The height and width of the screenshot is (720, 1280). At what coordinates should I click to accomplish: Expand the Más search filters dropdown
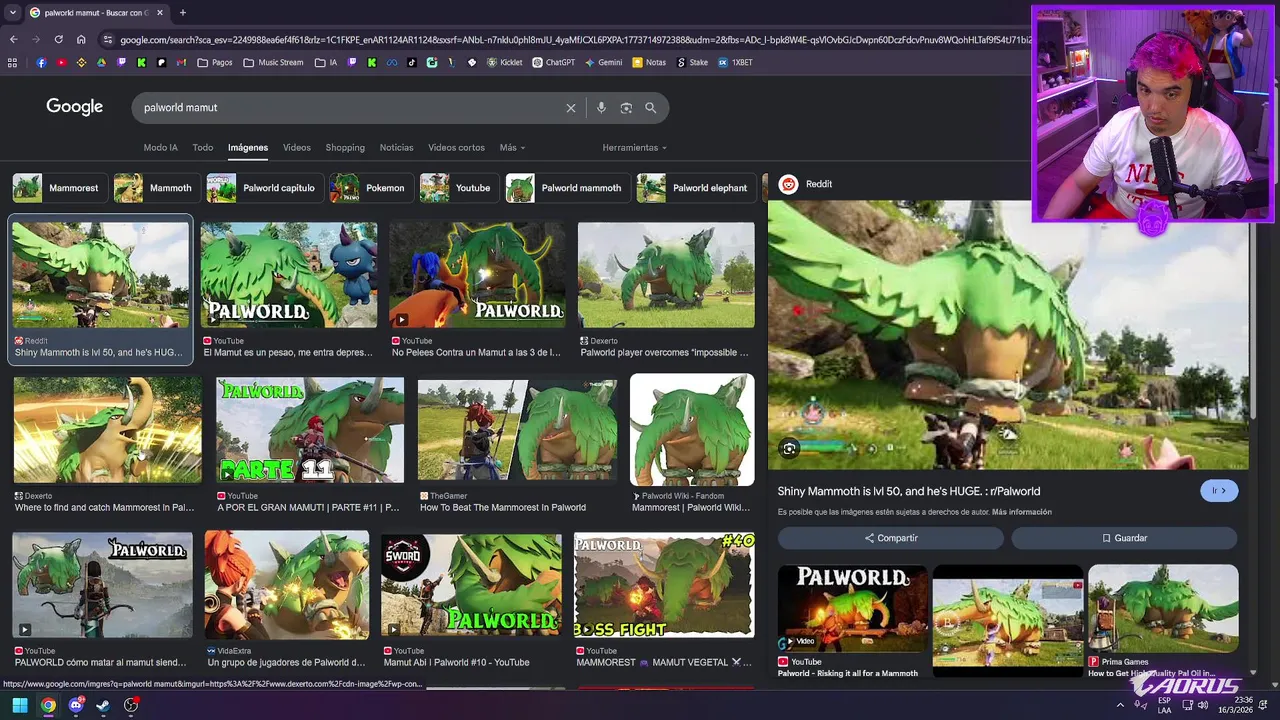point(513,148)
